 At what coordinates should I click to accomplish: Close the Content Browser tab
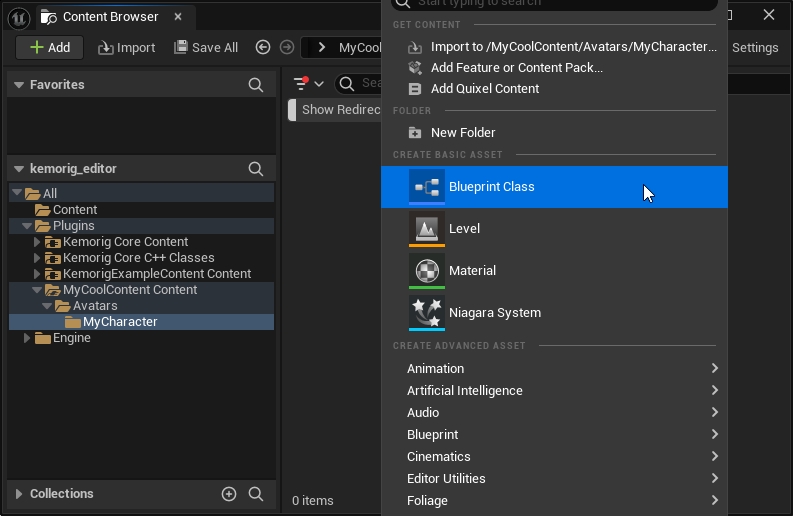click(x=177, y=17)
